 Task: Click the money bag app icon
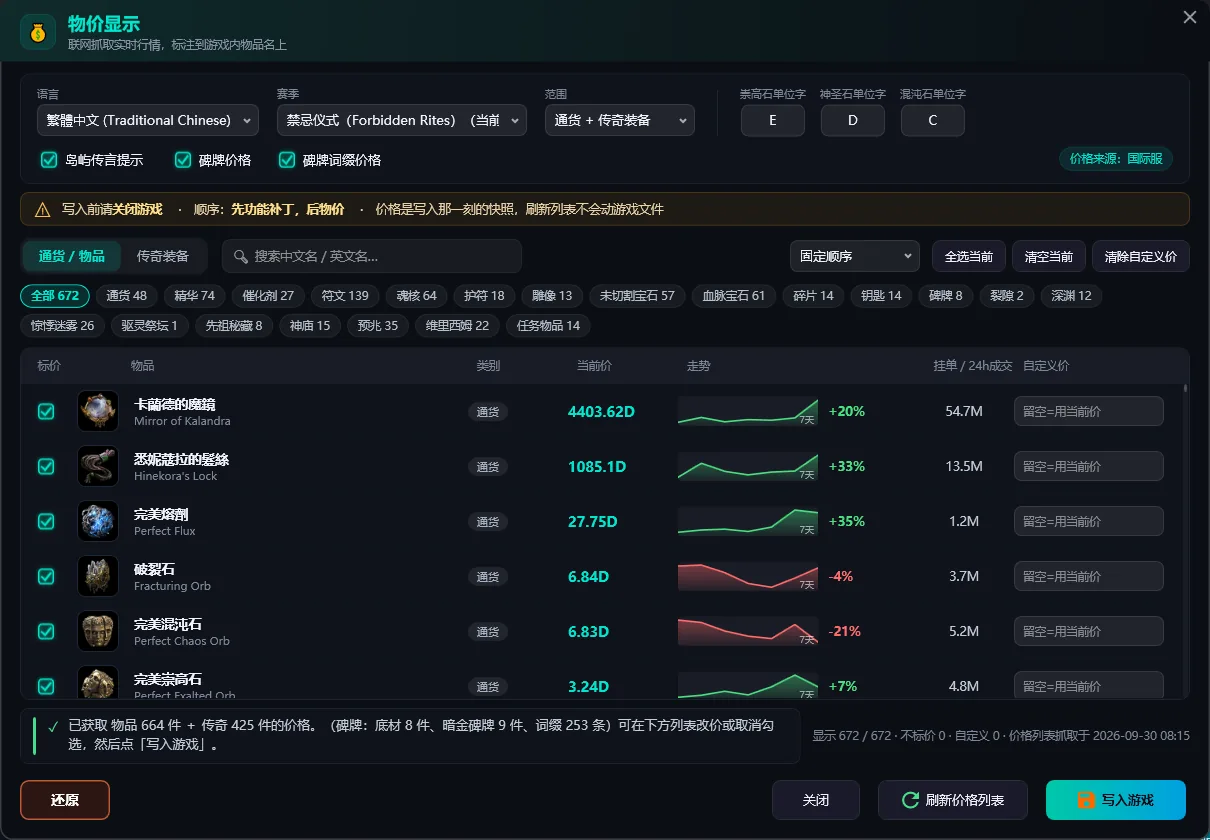coord(38,32)
